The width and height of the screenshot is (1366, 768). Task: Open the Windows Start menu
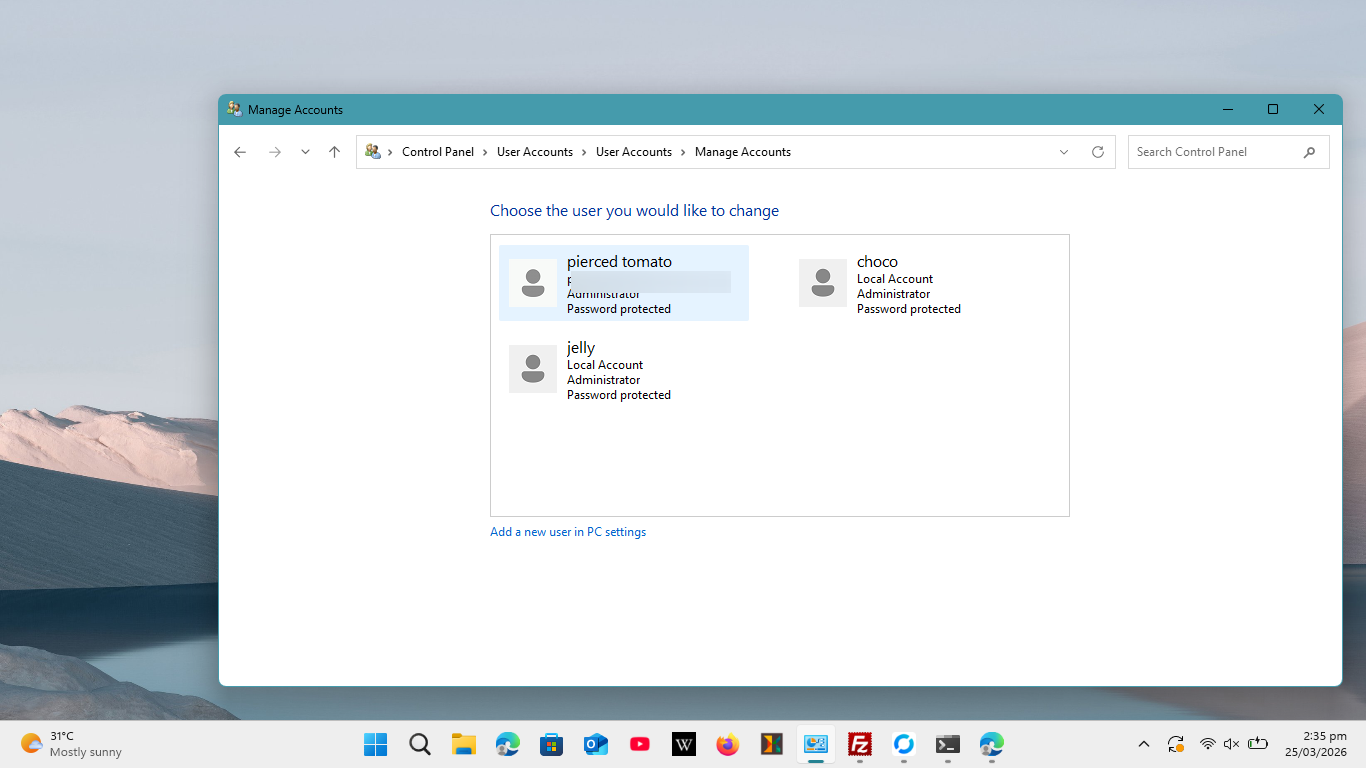point(376,744)
